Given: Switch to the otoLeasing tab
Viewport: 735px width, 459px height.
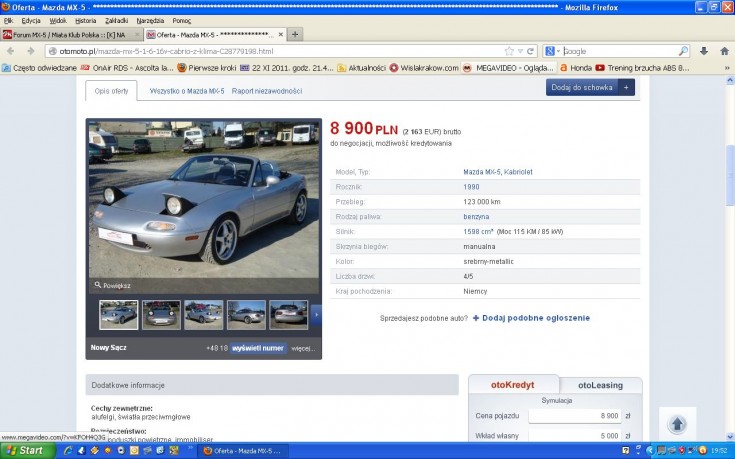Looking at the screenshot, I should coord(600,385).
